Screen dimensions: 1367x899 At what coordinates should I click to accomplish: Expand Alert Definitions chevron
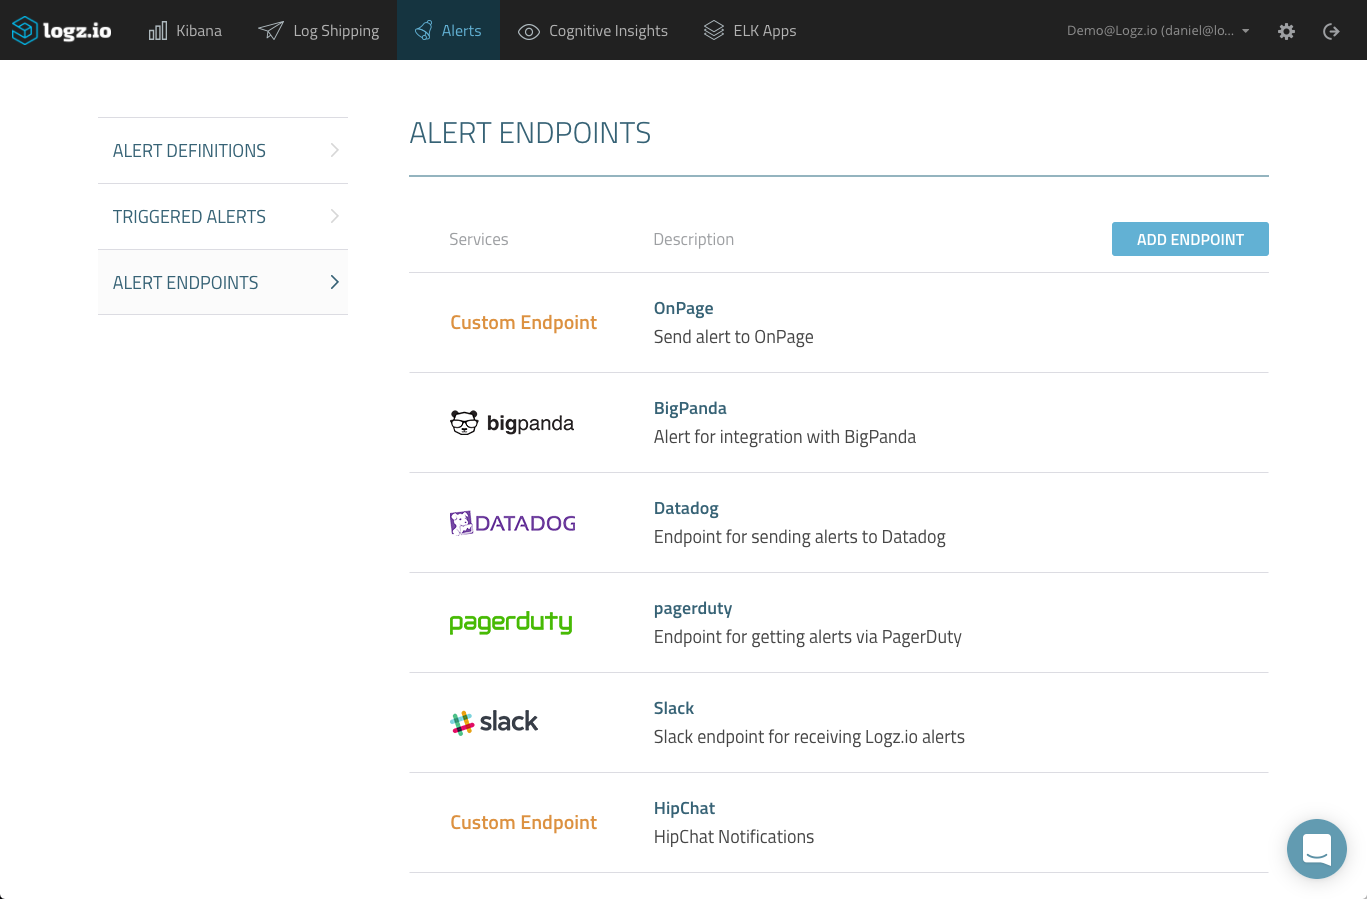pos(334,150)
